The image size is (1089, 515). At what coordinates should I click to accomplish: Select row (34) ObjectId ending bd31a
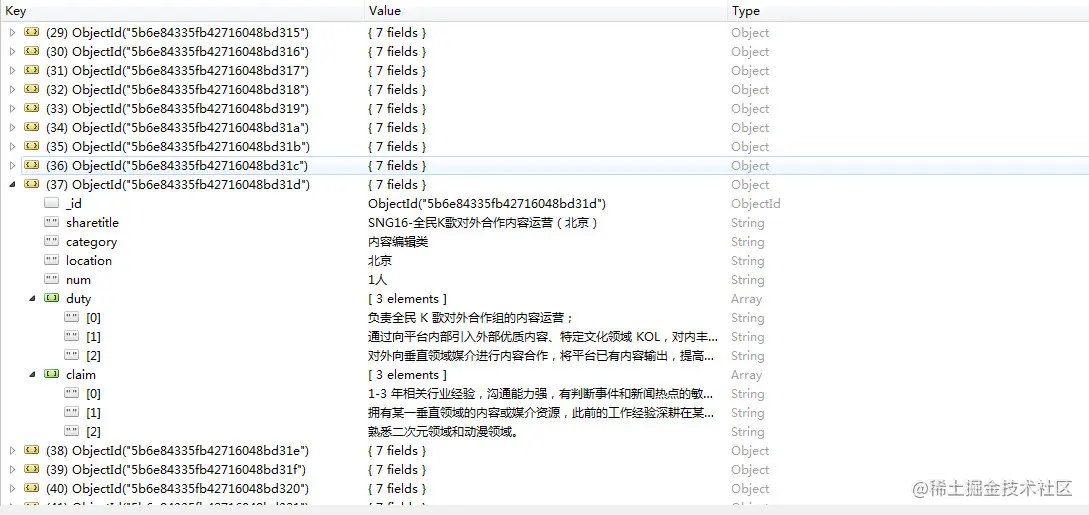coord(177,128)
